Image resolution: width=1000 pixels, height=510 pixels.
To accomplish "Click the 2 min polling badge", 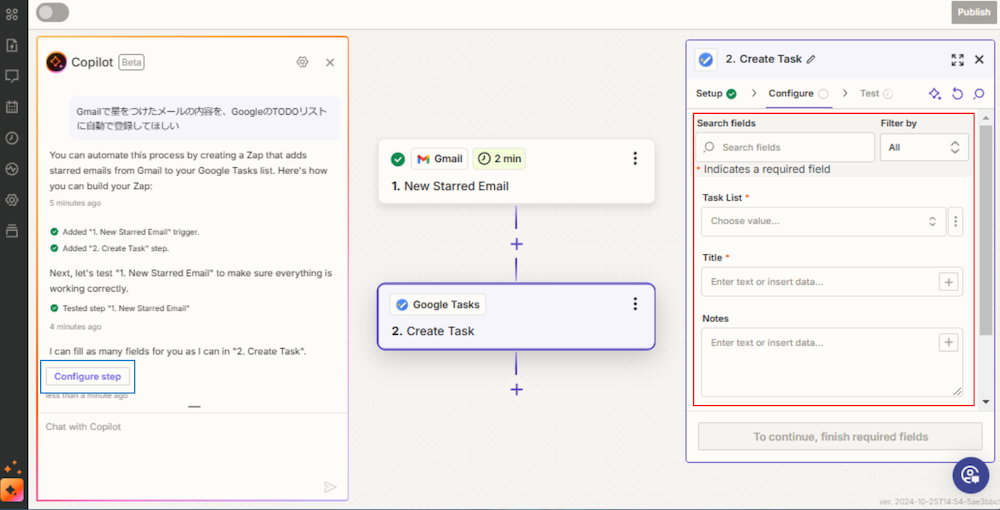I will (499, 159).
